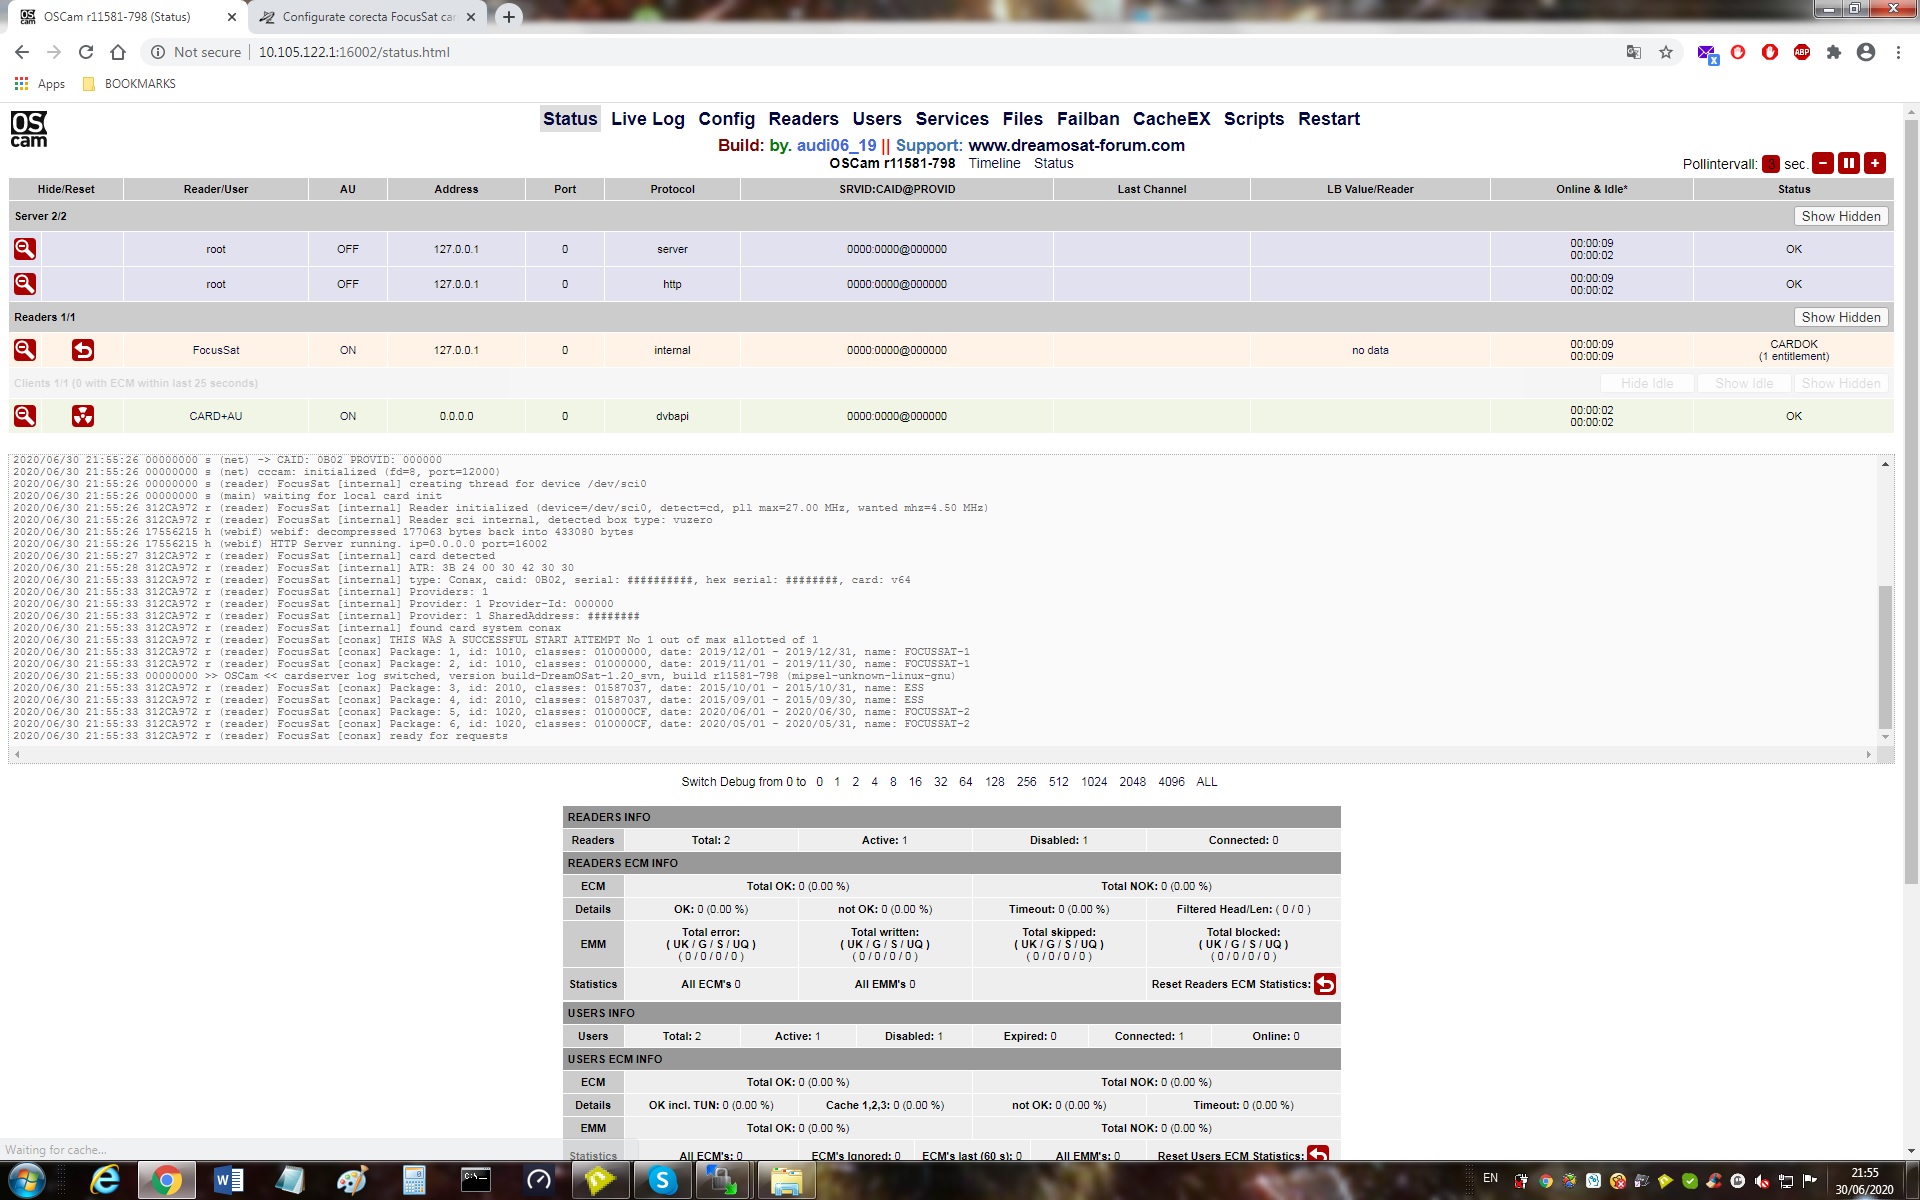
Task: Increase poll interval with plus button
Action: point(1875,163)
